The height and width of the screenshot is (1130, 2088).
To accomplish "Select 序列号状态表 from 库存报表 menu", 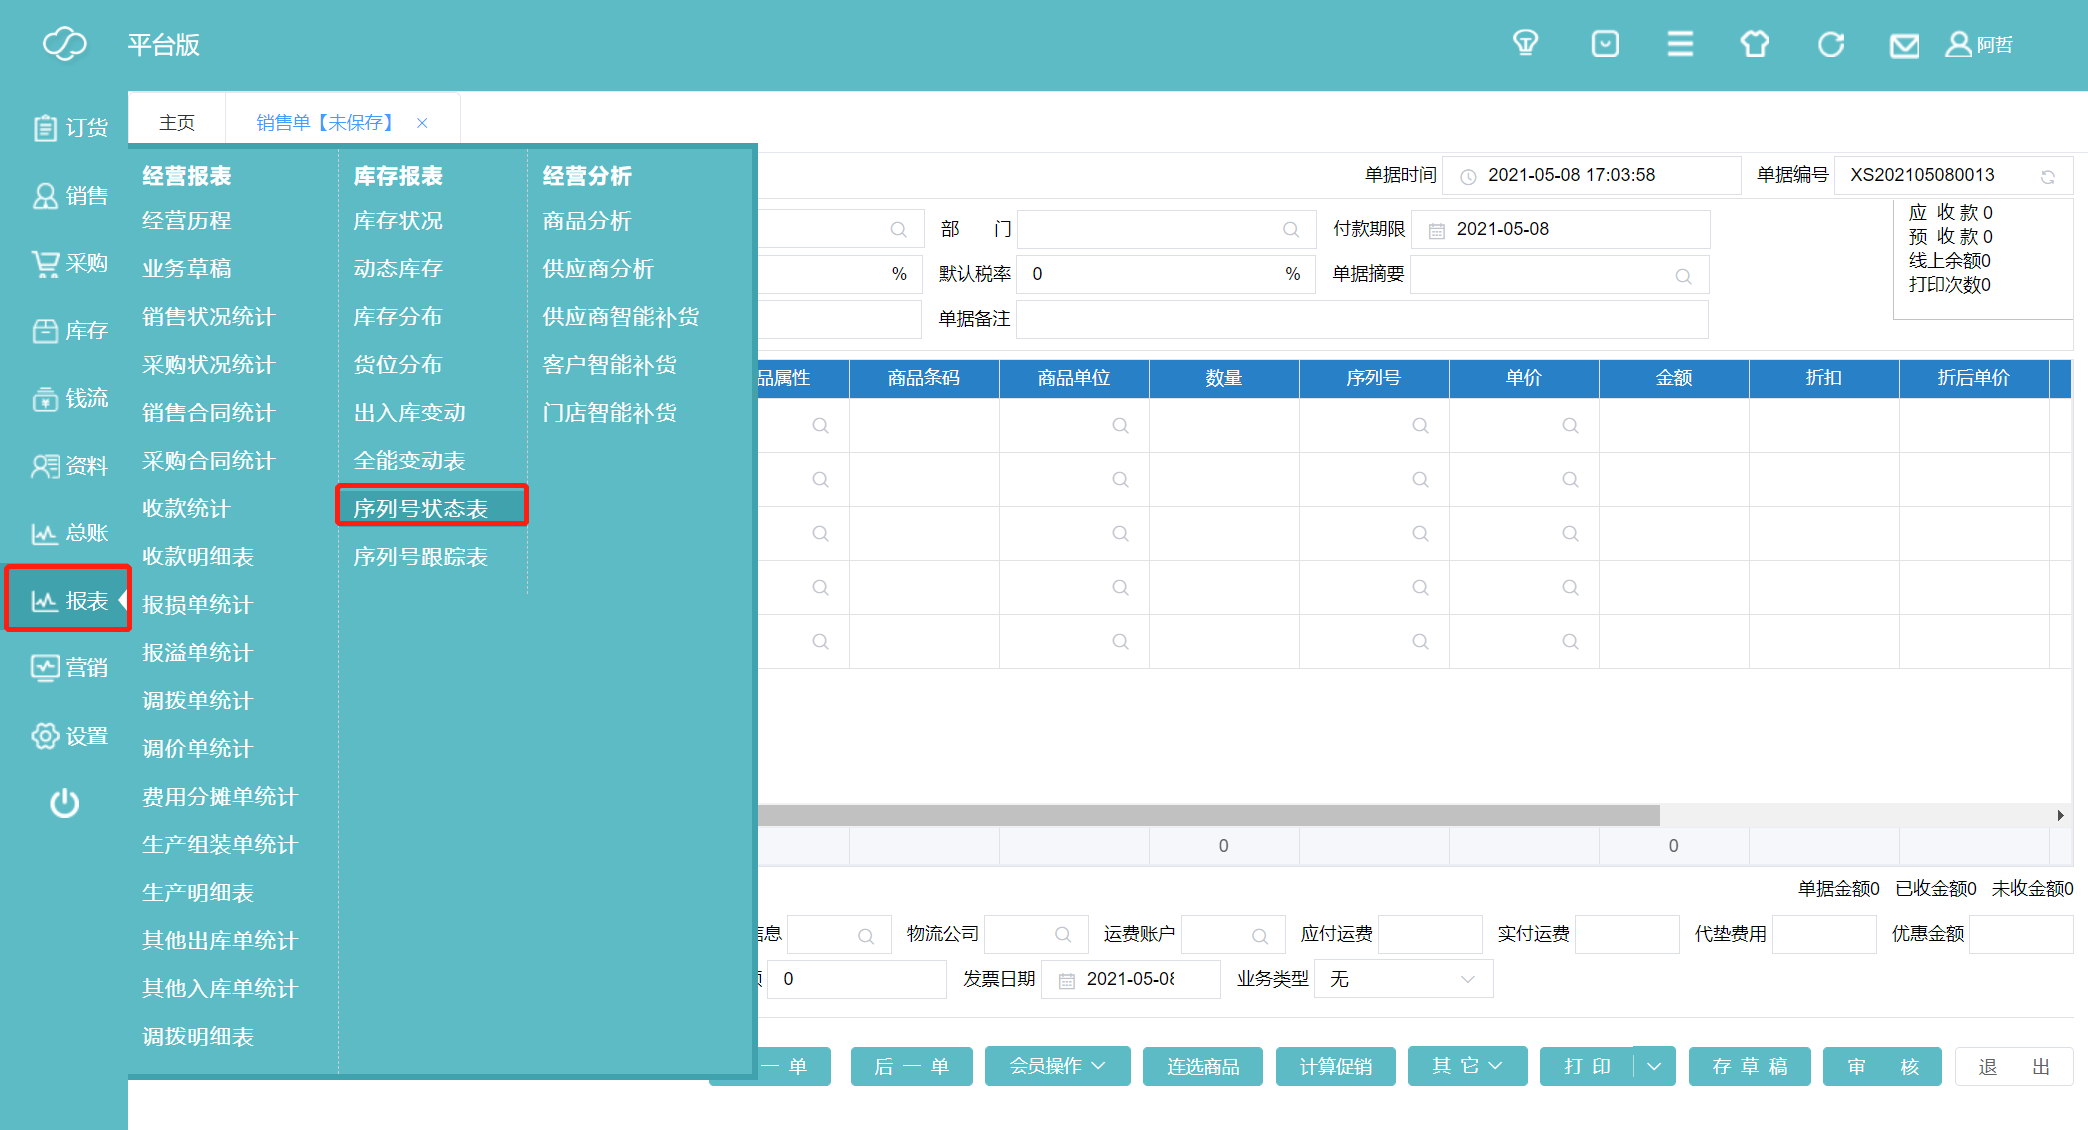I will coord(421,508).
